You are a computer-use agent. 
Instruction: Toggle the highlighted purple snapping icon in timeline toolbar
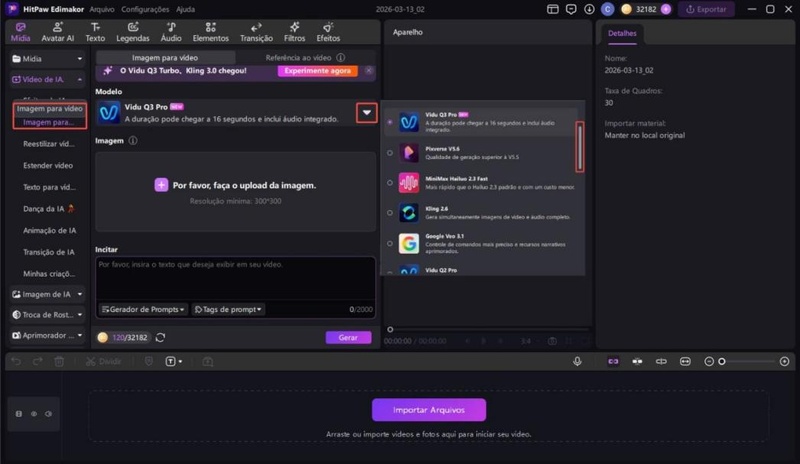[x=613, y=361]
